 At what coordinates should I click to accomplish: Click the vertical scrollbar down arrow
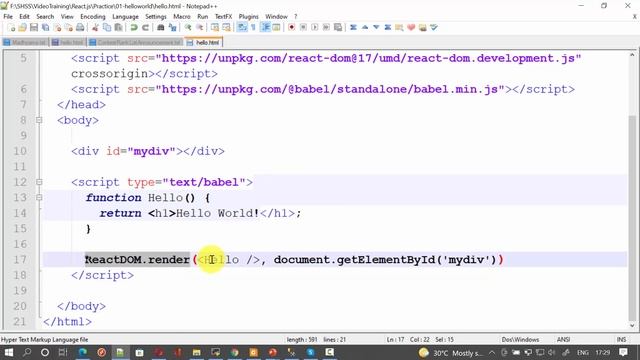632,326
